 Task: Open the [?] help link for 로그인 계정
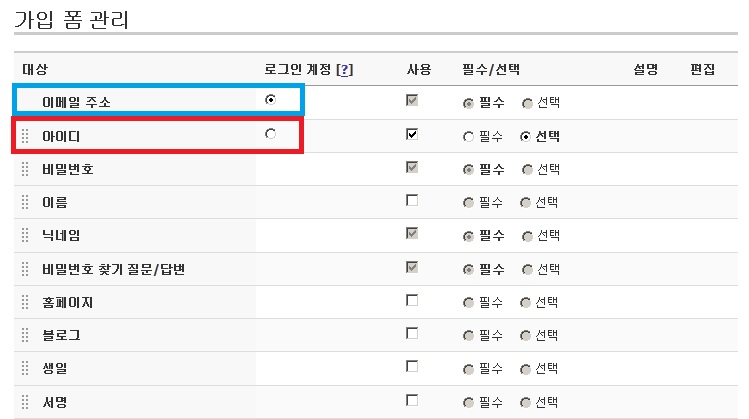344,70
